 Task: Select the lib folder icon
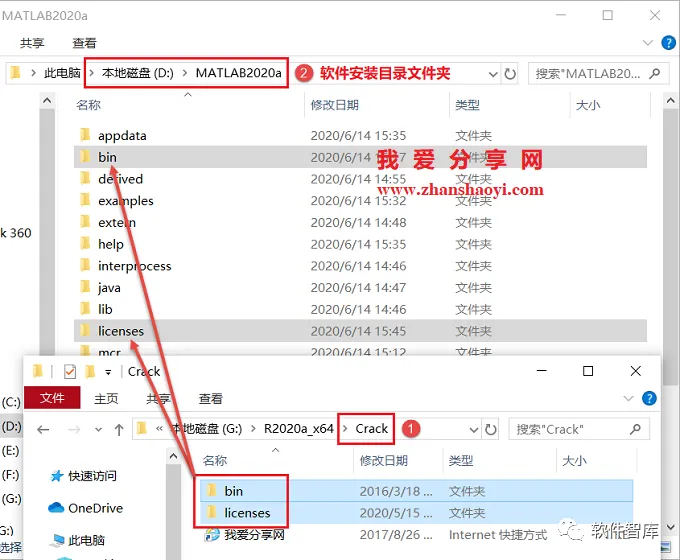coord(85,308)
